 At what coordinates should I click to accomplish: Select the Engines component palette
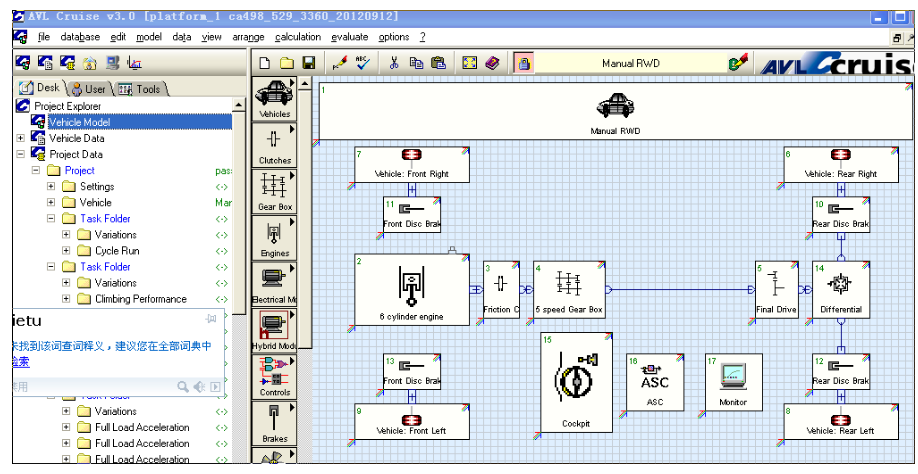[275, 238]
